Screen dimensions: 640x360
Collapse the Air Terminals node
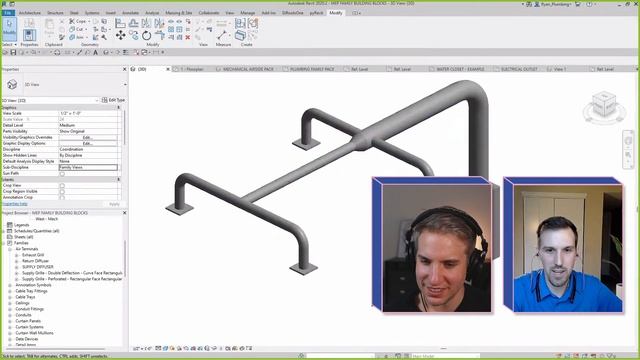[10, 249]
